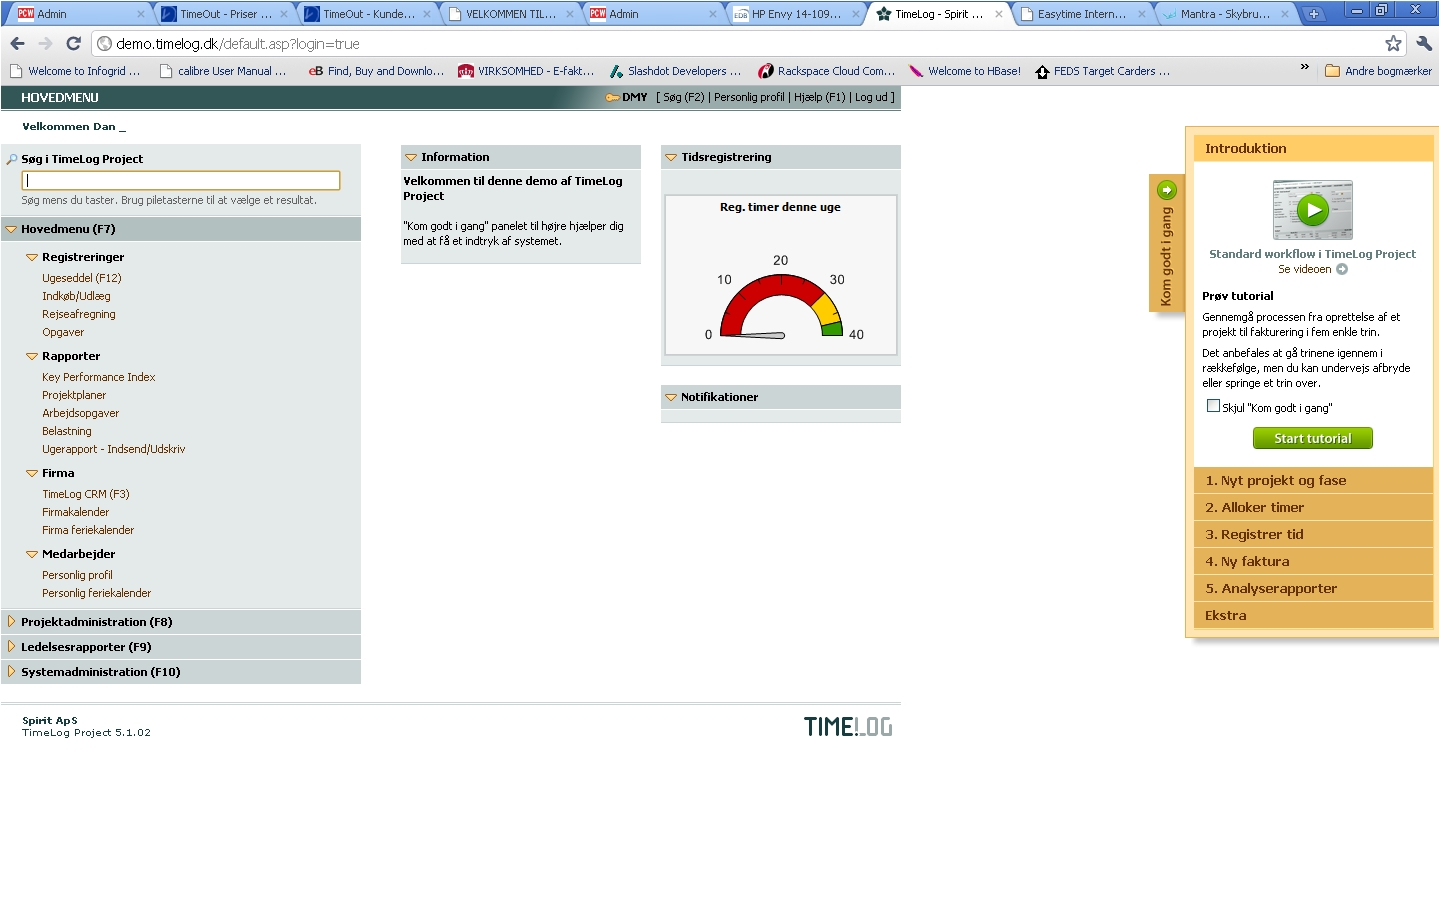Open new tab with plus button
The width and height of the screenshot is (1439, 899).
[1314, 14]
